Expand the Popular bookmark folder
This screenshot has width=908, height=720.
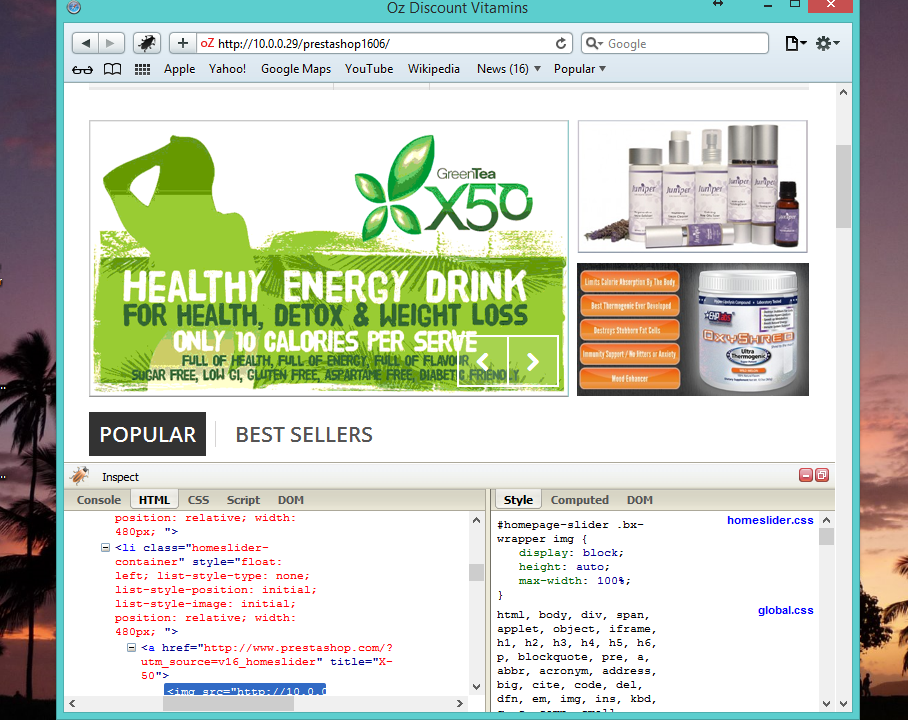pos(580,69)
